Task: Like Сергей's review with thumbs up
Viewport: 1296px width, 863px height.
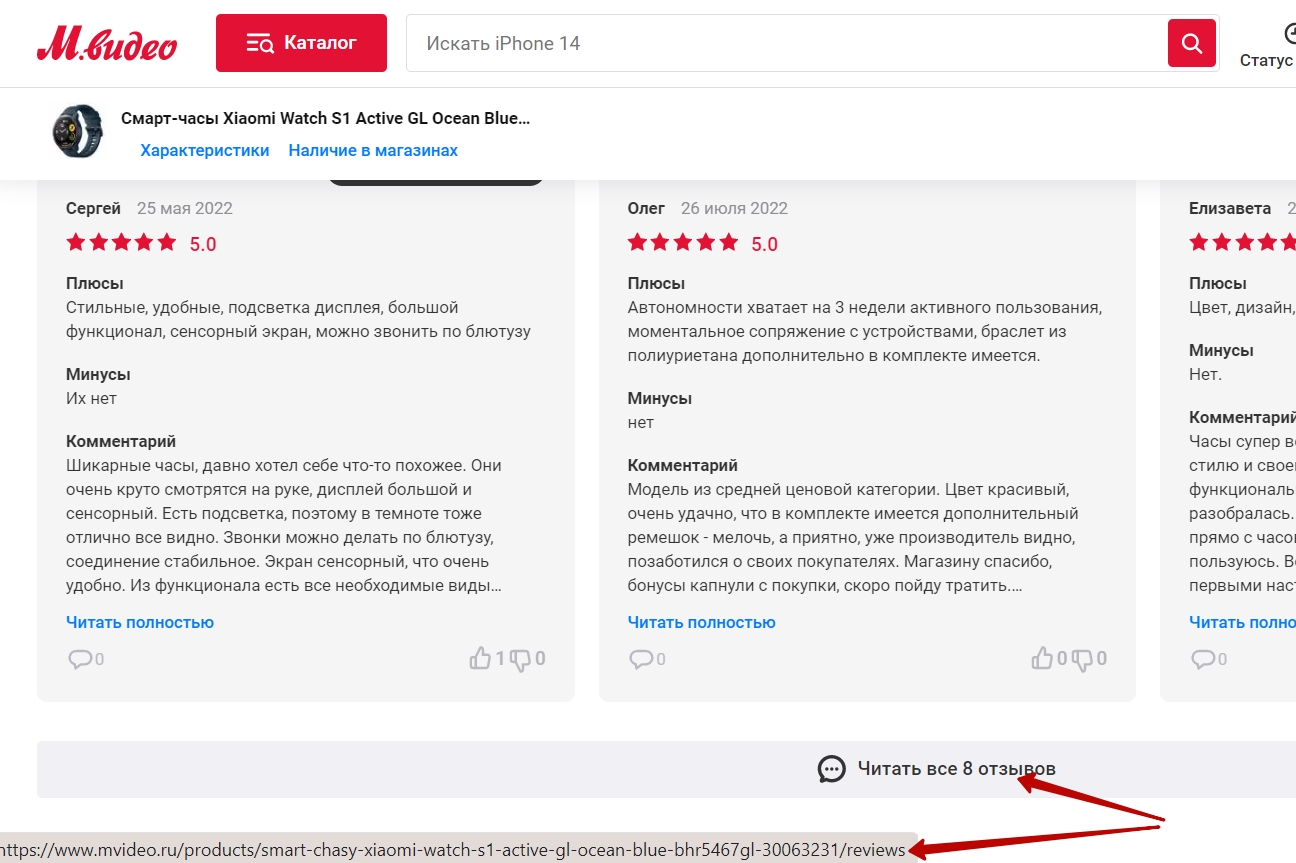Action: click(480, 658)
